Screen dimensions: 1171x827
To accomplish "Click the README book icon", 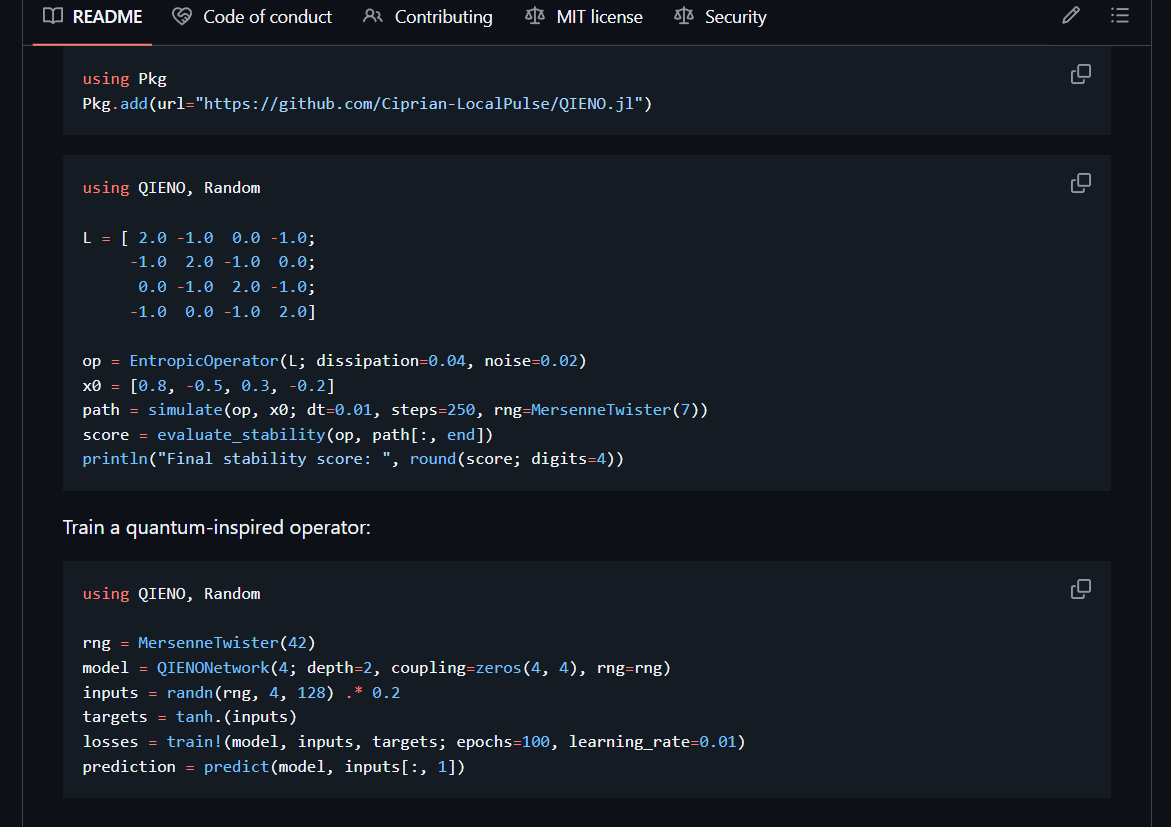I will coord(53,16).
